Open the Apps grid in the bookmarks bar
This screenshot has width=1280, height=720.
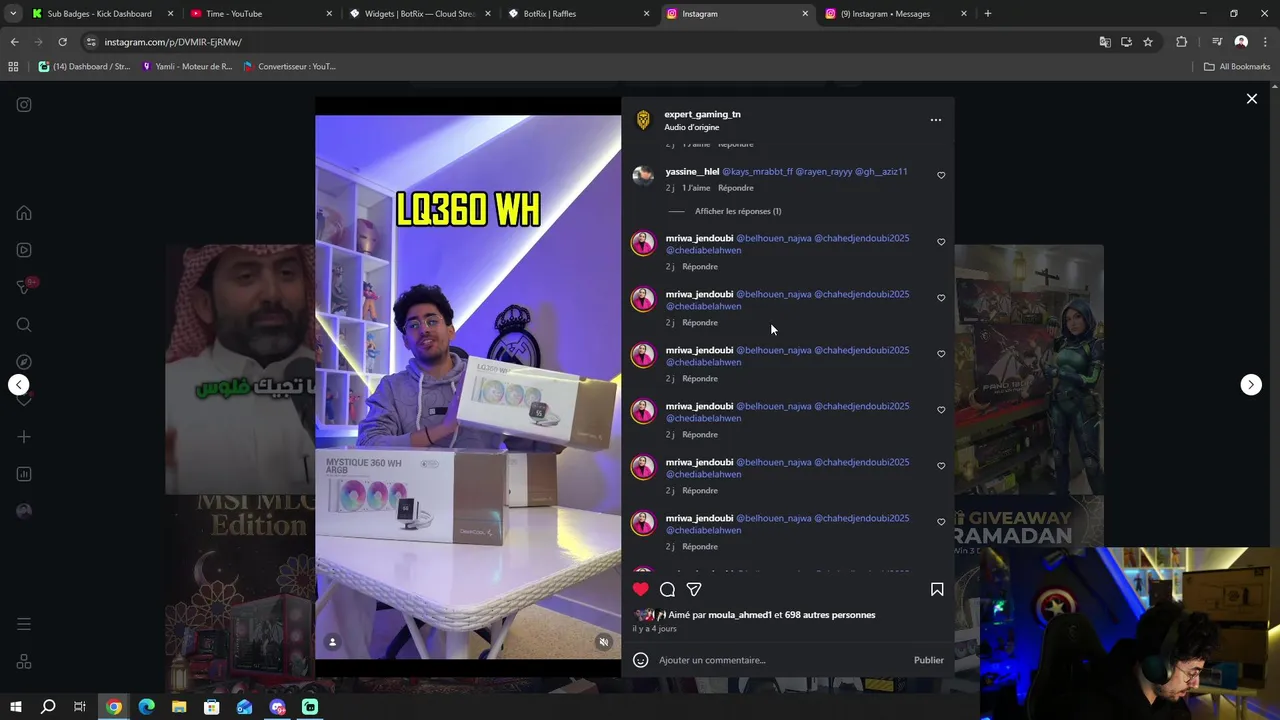(x=13, y=67)
